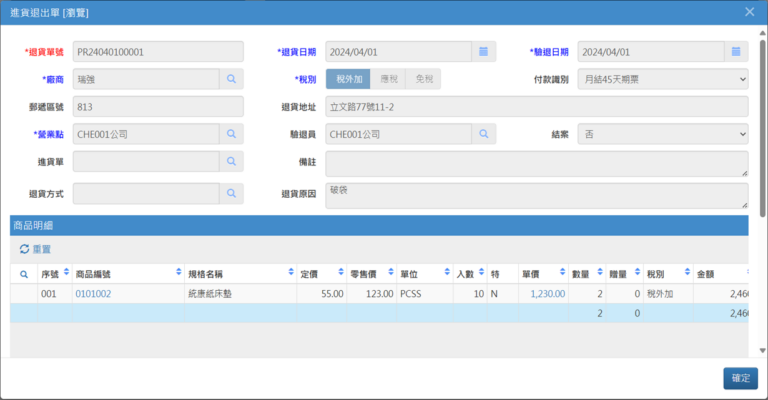Sort table by 商品編號 column arrows
Image resolution: width=768 pixels, height=400 pixels.
pos(179,272)
